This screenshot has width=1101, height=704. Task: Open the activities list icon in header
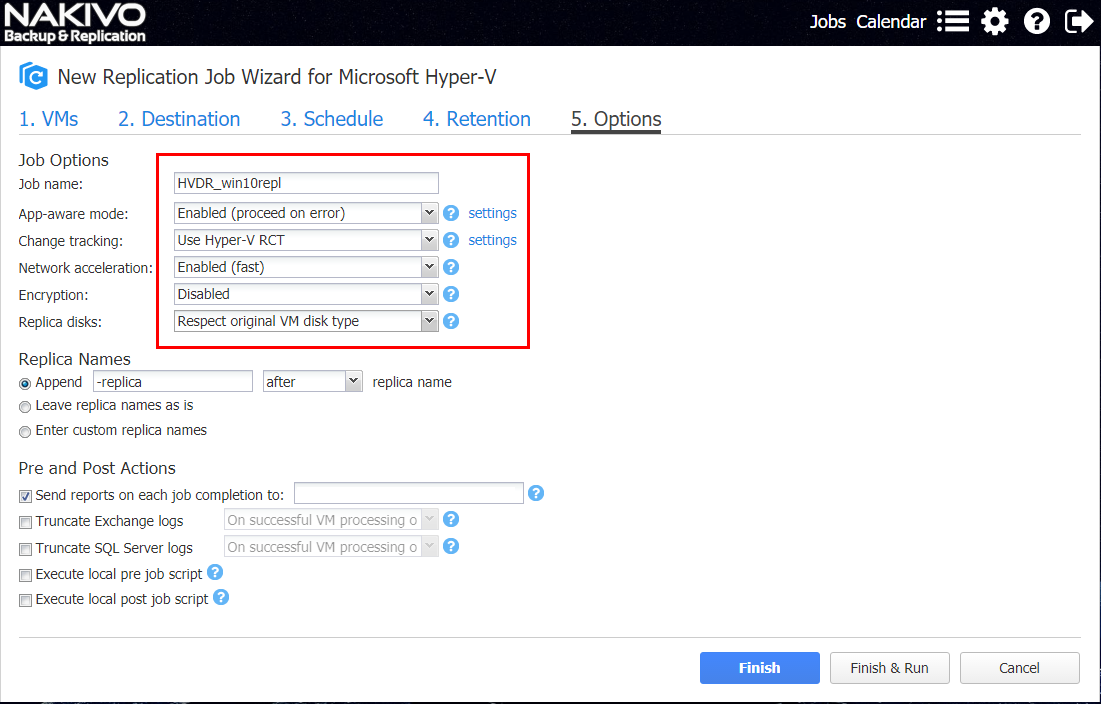pos(952,21)
